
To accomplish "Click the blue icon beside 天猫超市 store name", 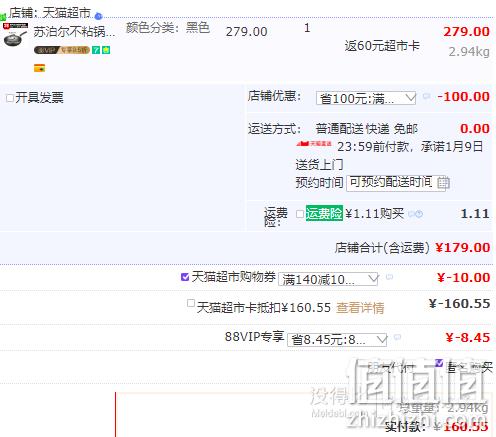I will coord(99,16).
